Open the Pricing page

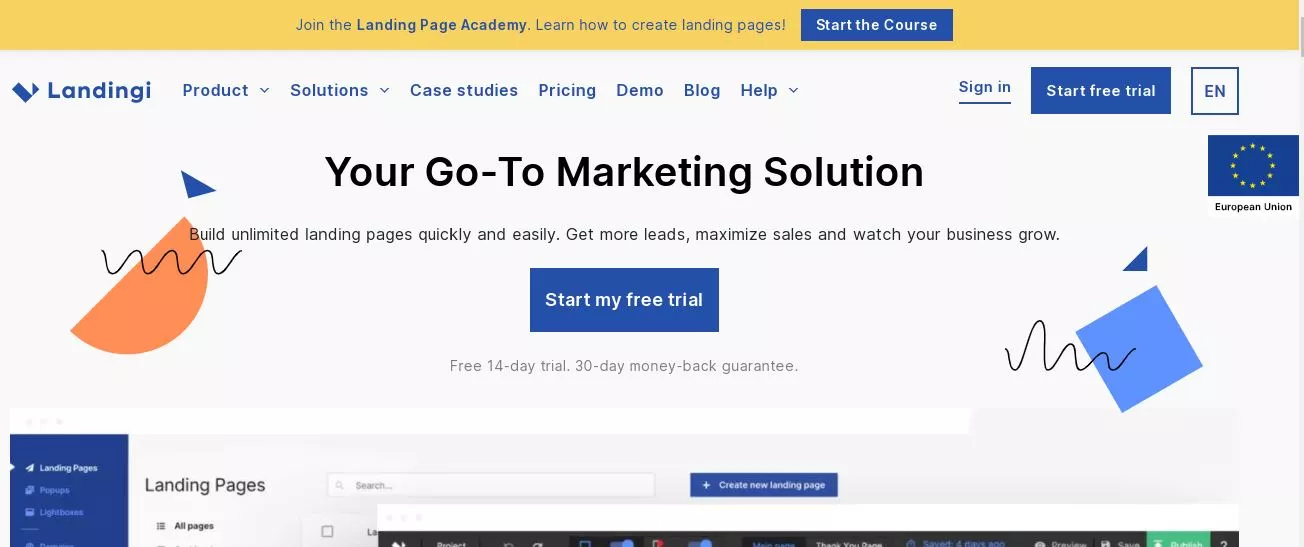tap(567, 90)
